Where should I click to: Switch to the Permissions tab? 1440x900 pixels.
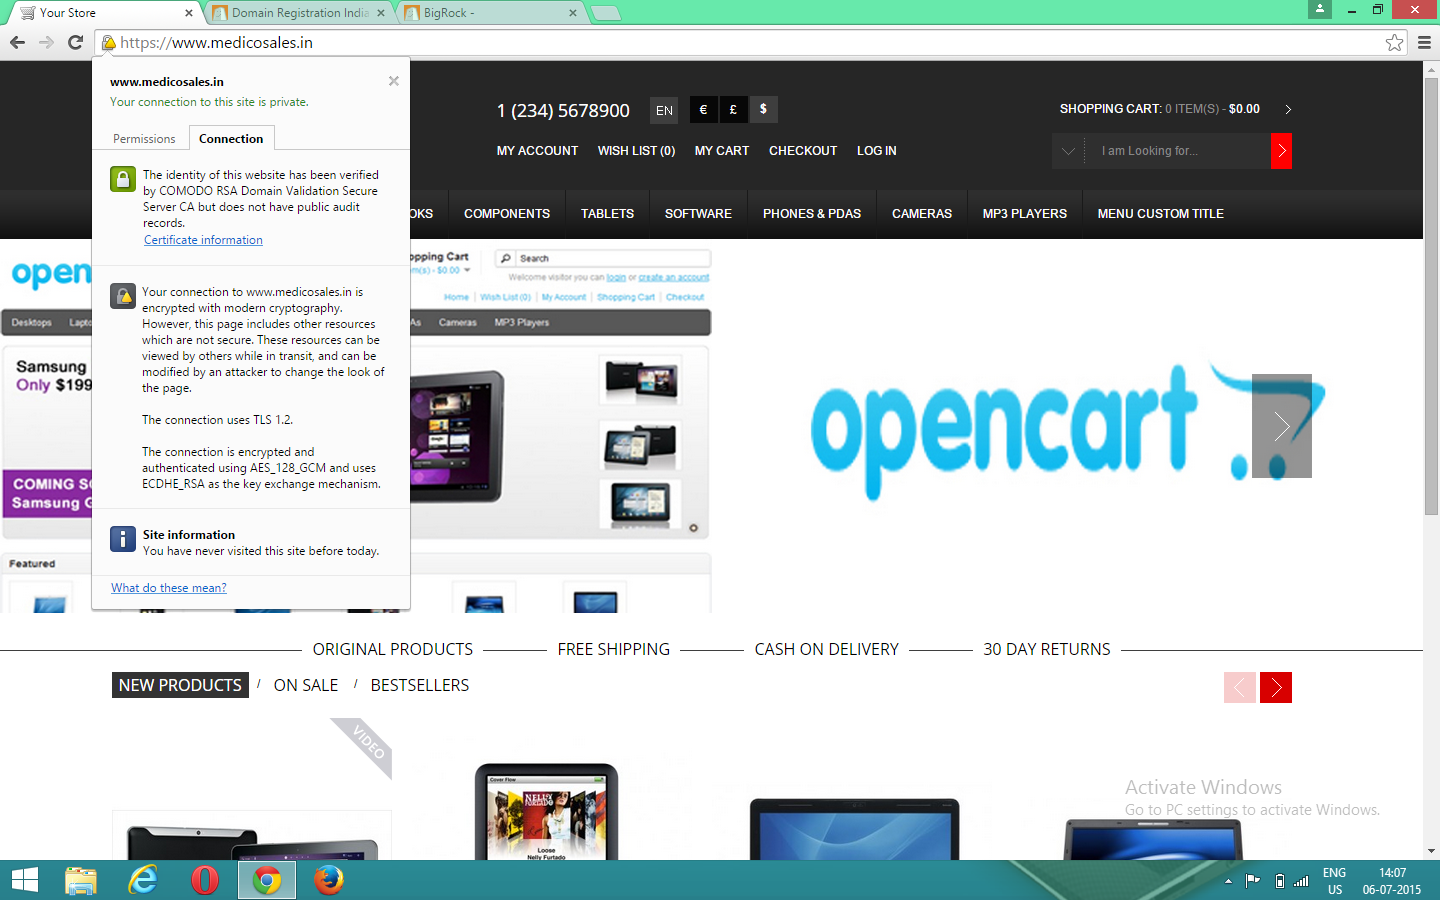144,139
